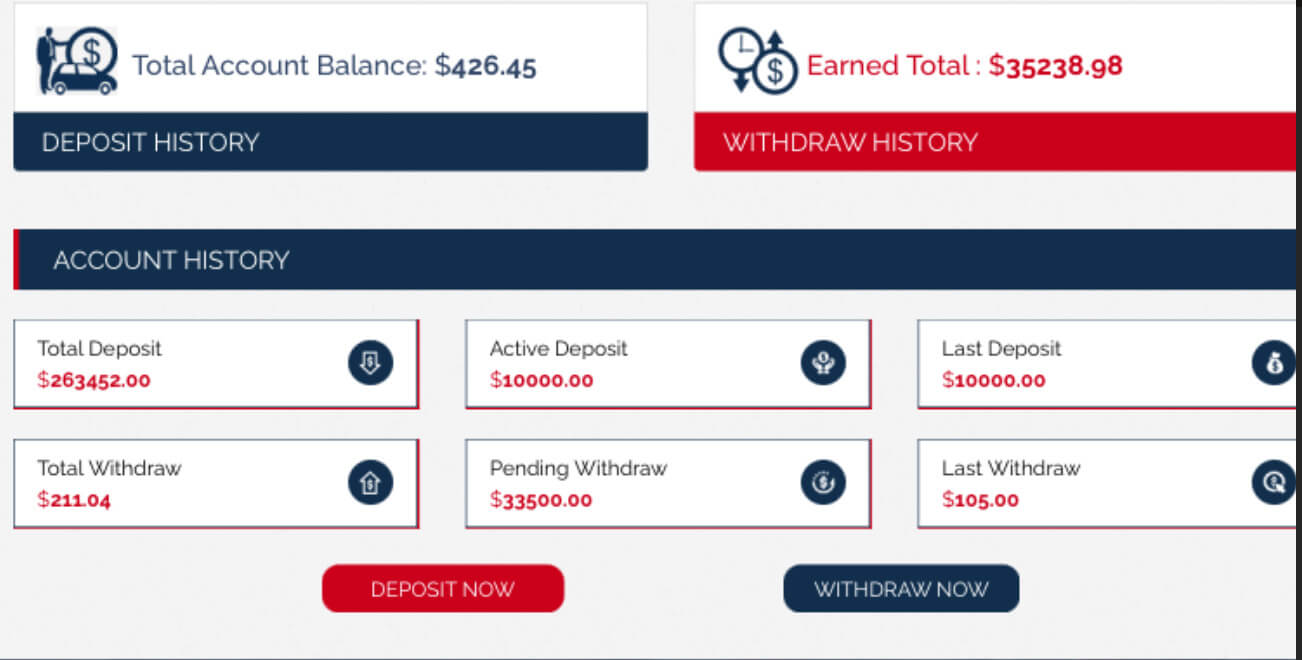Click the Pending Withdraw amount $33500.00
The width and height of the screenshot is (1302, 660).
541,500
